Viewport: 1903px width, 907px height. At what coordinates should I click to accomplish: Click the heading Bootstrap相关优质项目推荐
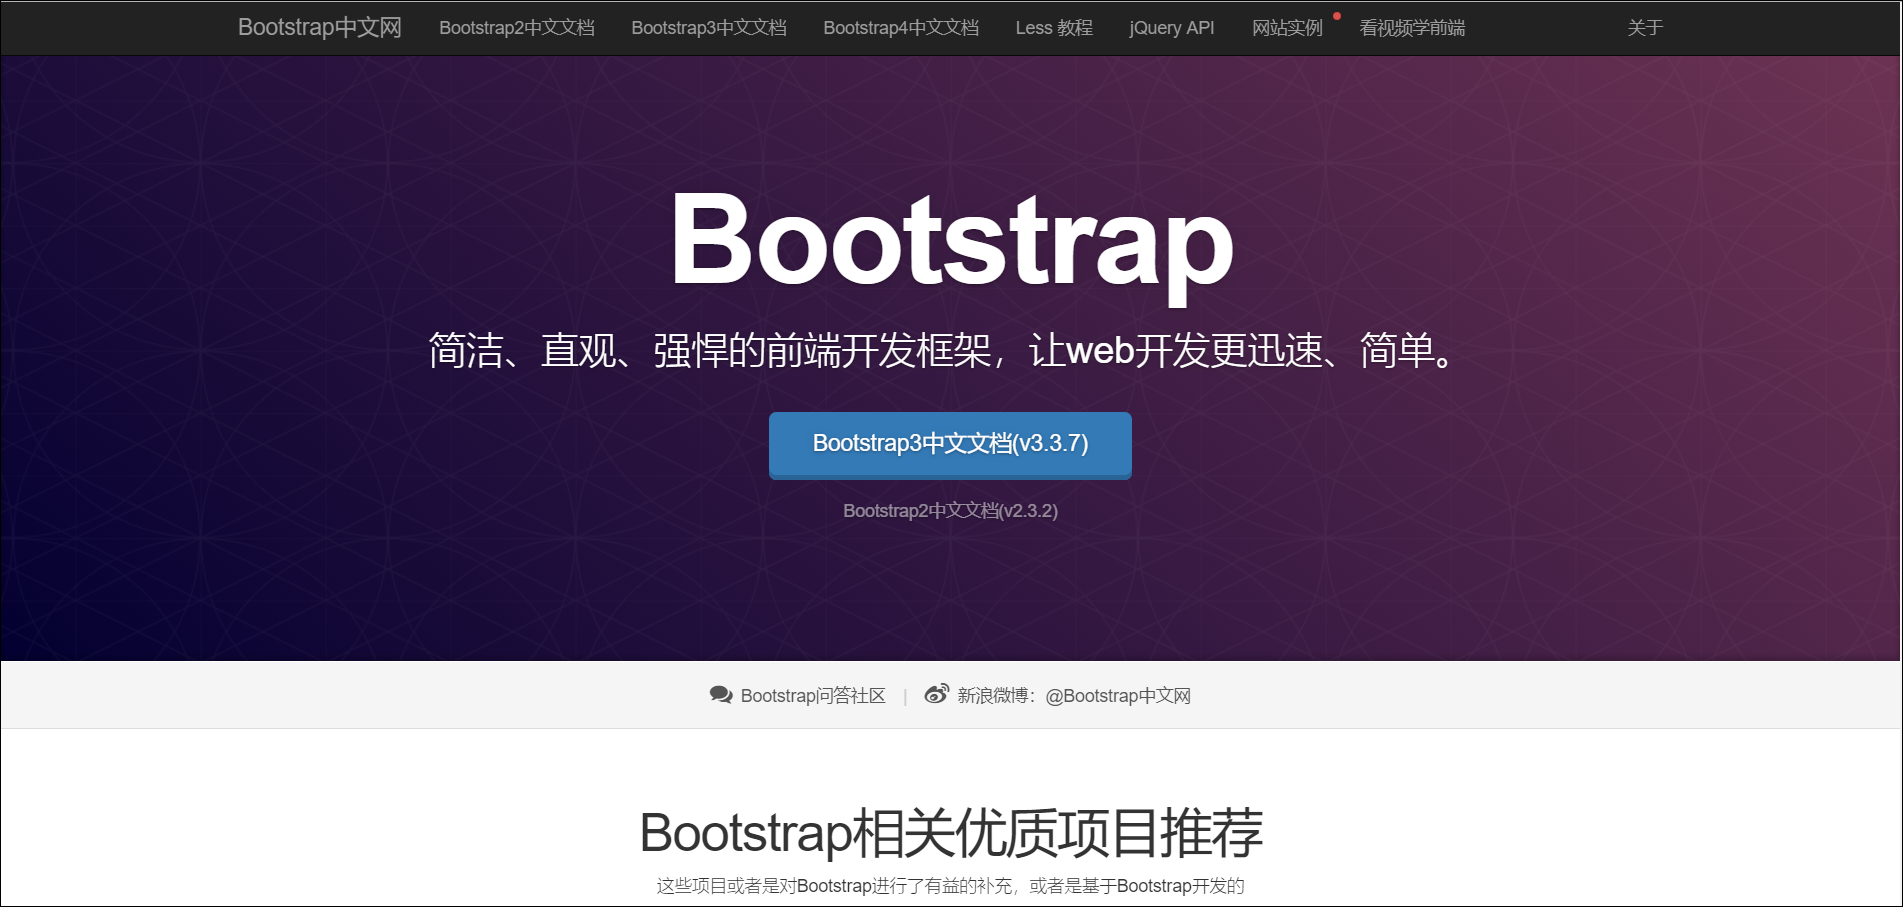click(x=951, y=833)
